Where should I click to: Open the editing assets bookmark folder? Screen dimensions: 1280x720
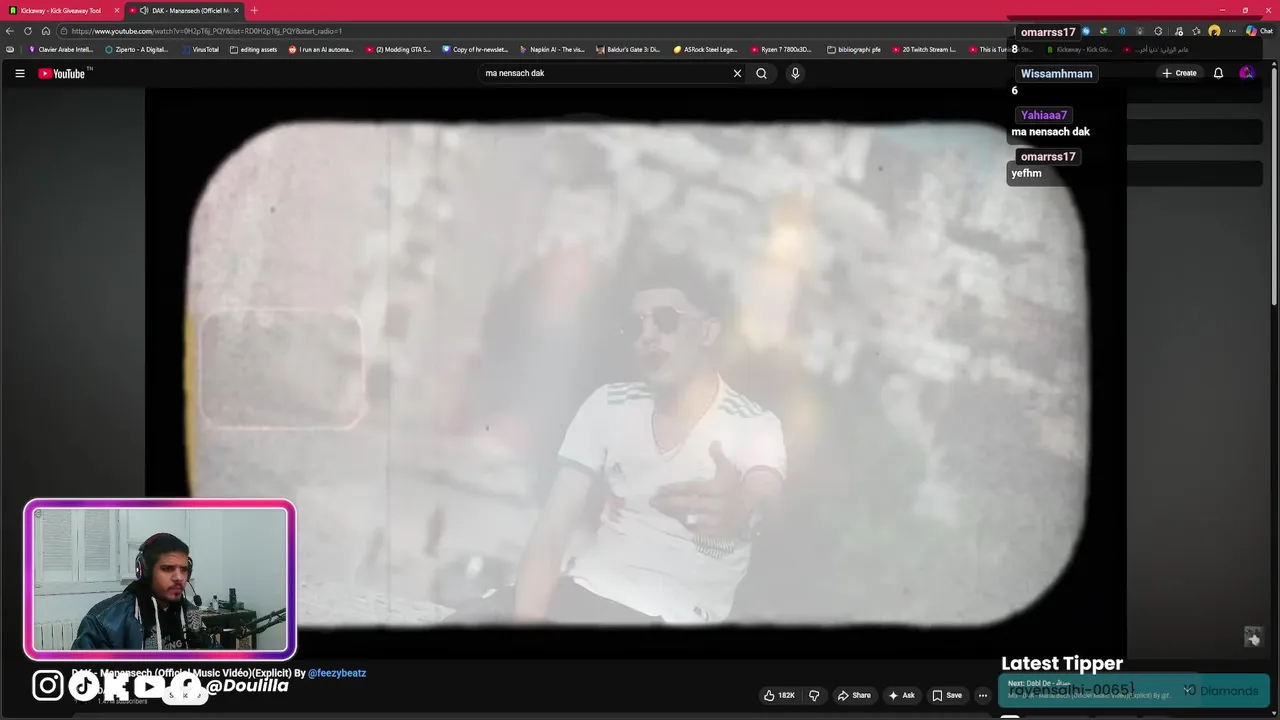pyautogui.click(x=254, y=49)
